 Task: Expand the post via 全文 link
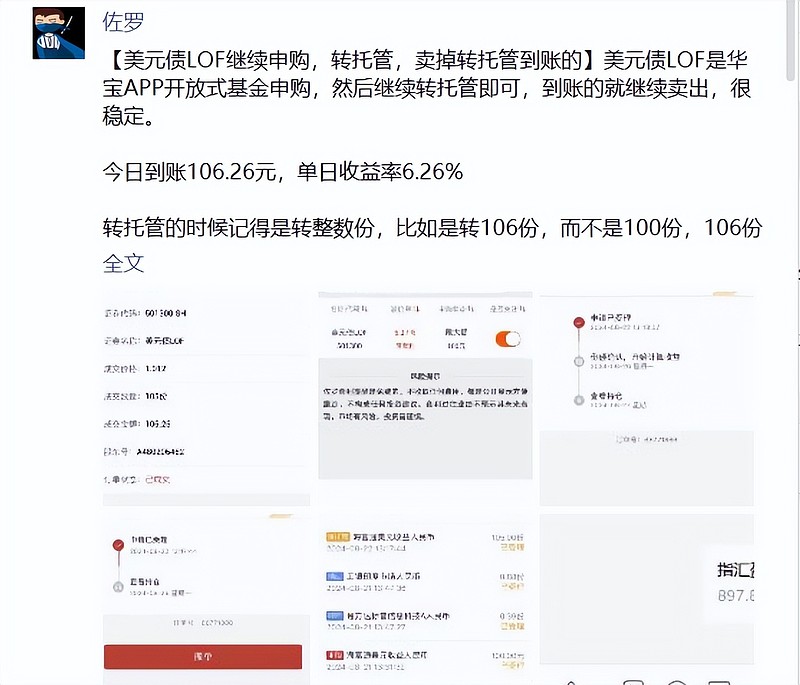coord(123,264)
